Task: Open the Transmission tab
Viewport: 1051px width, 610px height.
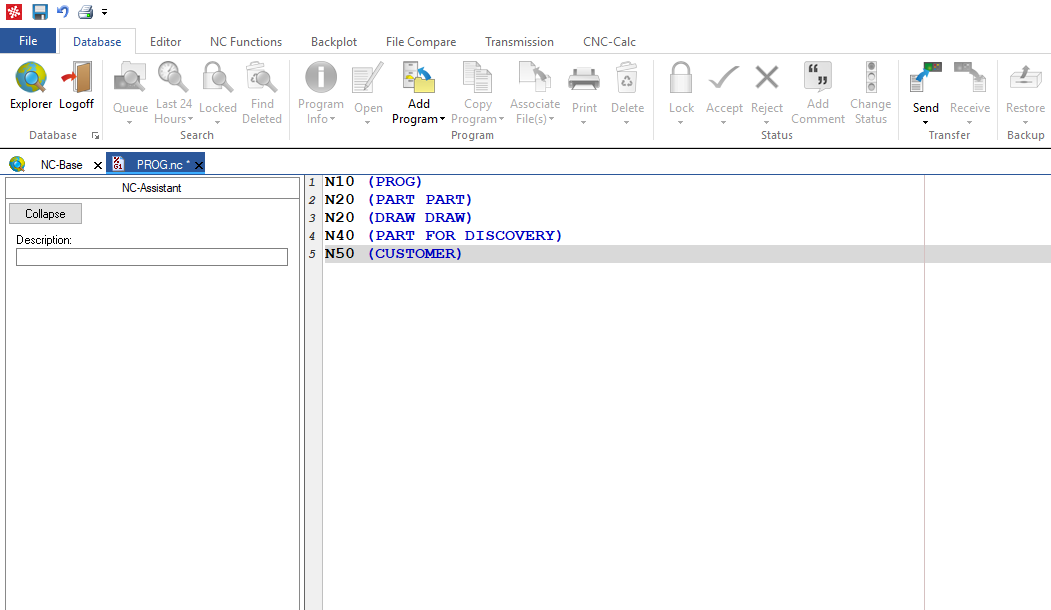Action: pyautogui.click(x=519, y=42)
